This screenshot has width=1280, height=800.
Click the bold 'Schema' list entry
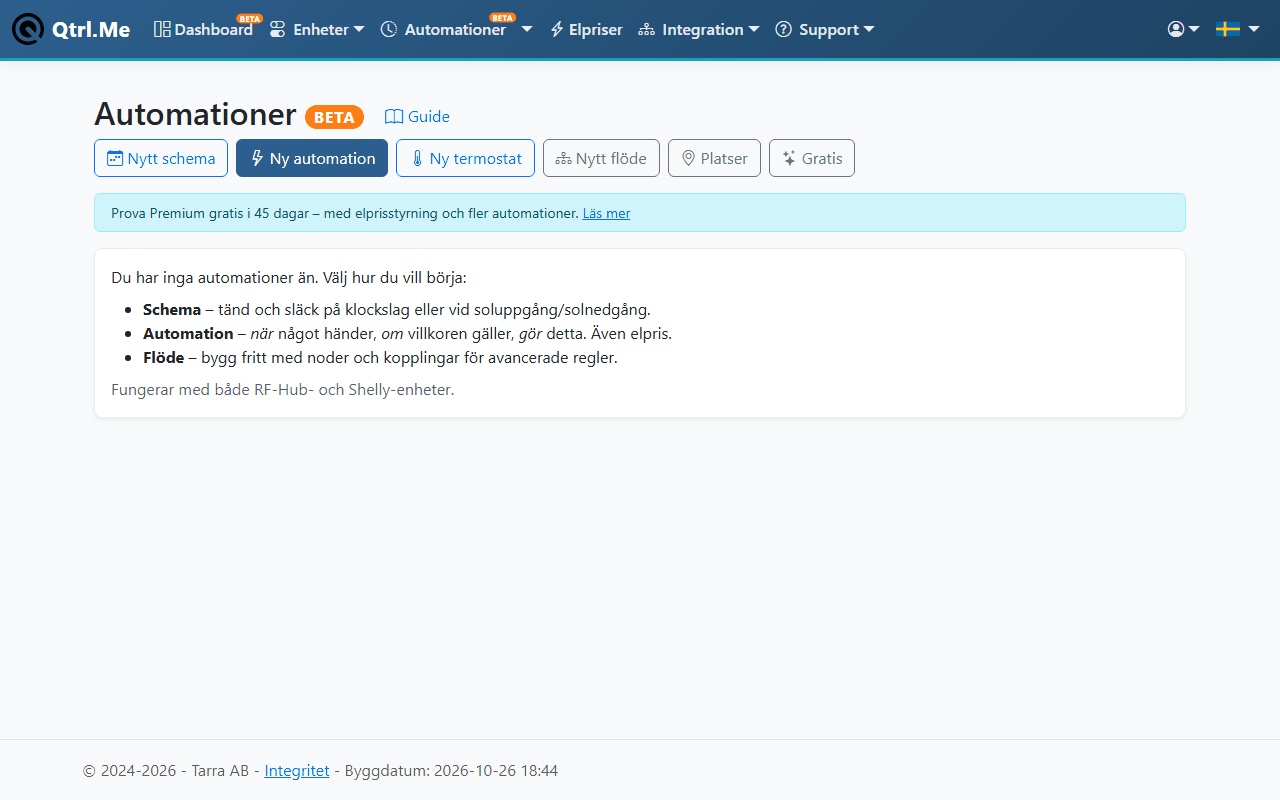click(172, 310)
